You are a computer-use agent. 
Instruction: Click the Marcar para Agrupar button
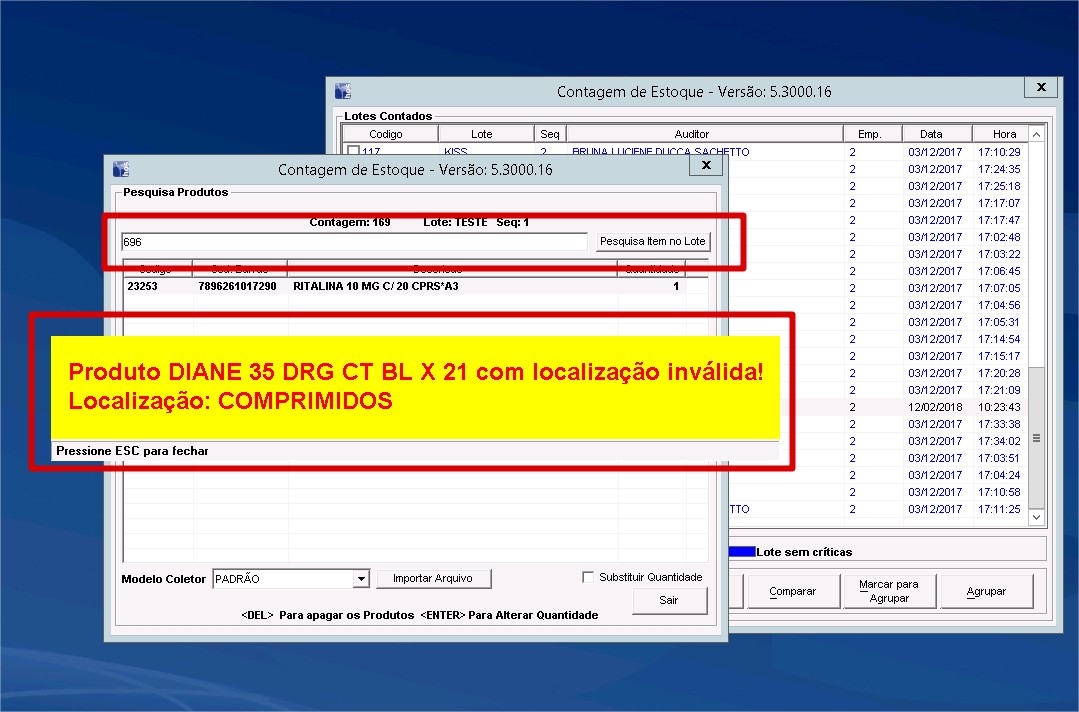(889, 591)
